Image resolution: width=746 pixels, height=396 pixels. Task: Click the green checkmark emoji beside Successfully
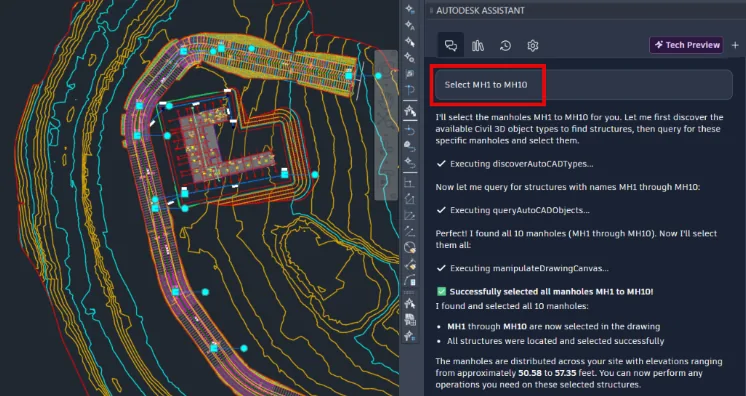pyautogui.click(x=441, y=291)
